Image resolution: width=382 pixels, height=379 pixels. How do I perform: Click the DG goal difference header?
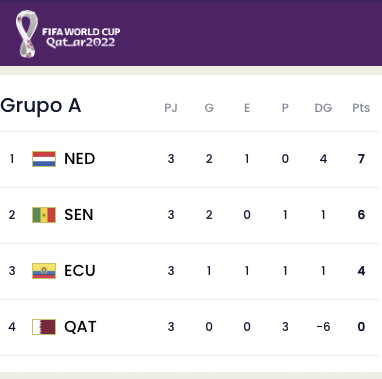[x=323, y=108]
